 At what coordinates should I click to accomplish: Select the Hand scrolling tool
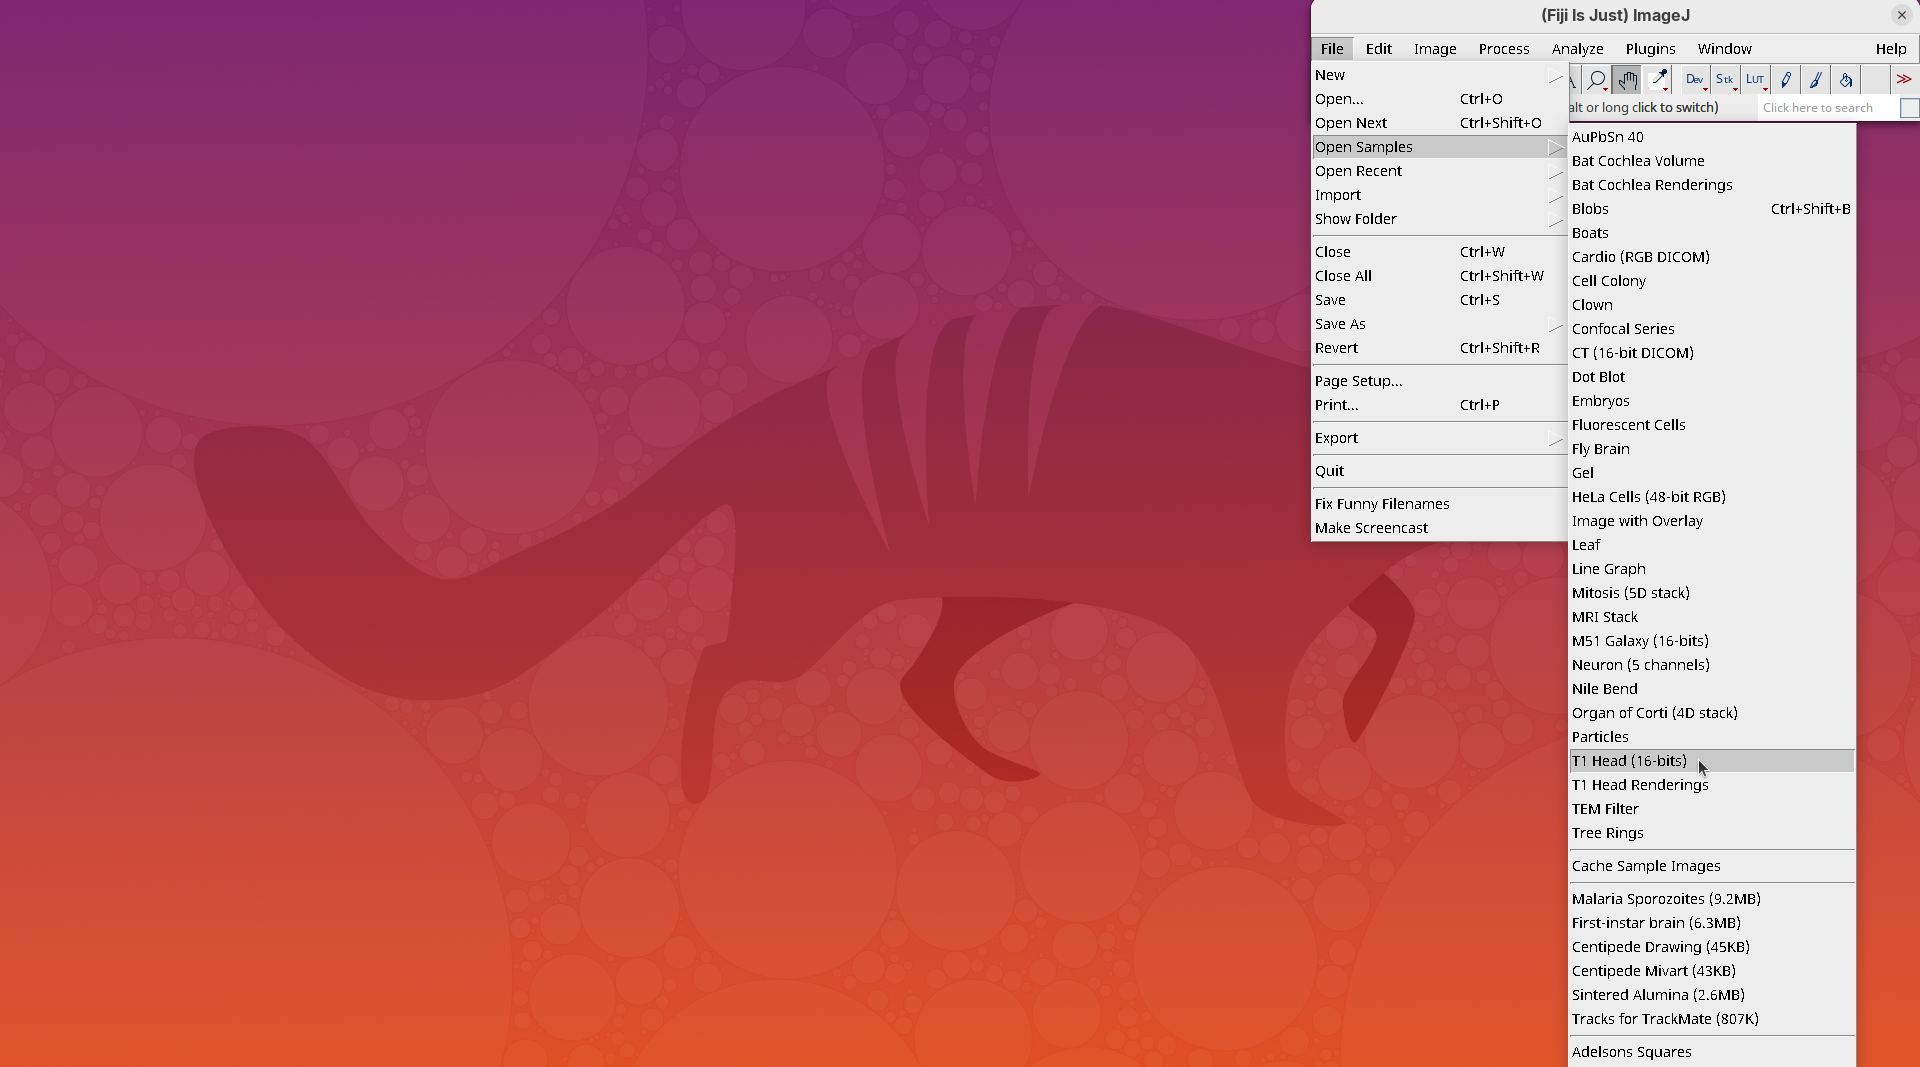(x=1627, y=80)
